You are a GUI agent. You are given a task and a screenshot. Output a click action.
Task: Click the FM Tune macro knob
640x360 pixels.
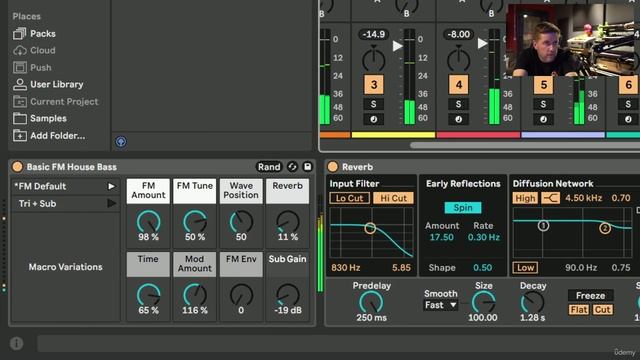coord(195,222)
